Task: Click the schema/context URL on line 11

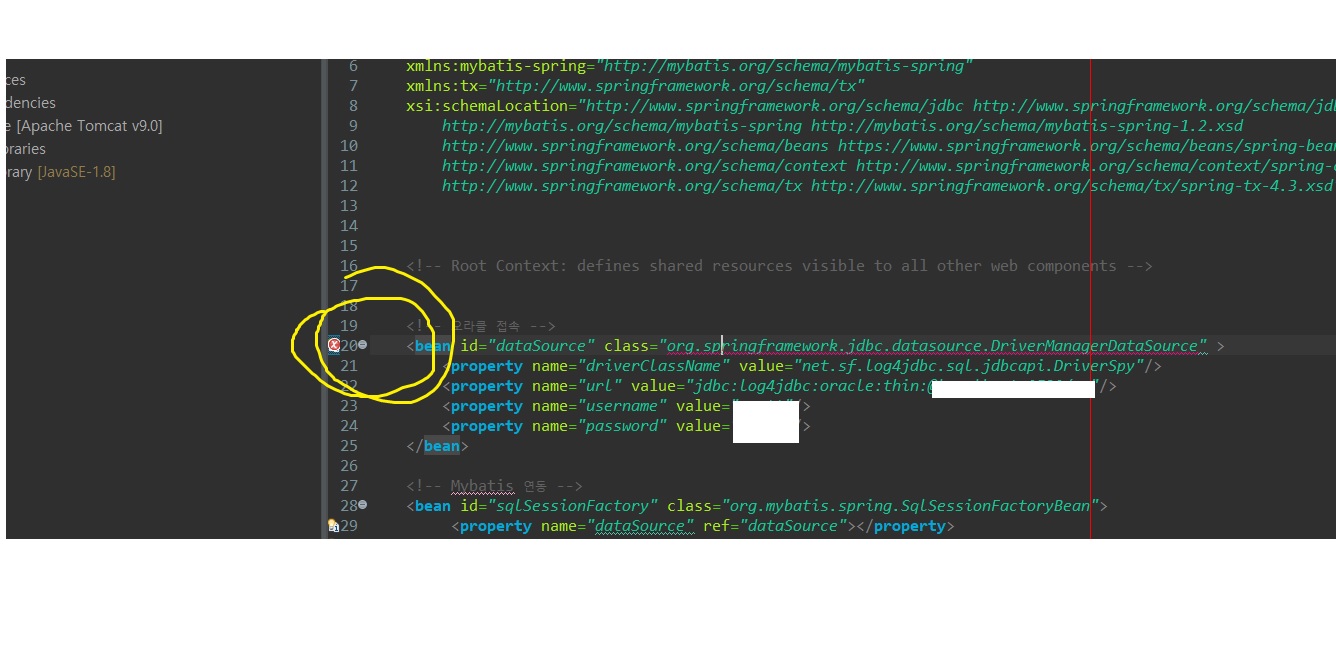Action: pyautogui.click(x=644, y=166)
